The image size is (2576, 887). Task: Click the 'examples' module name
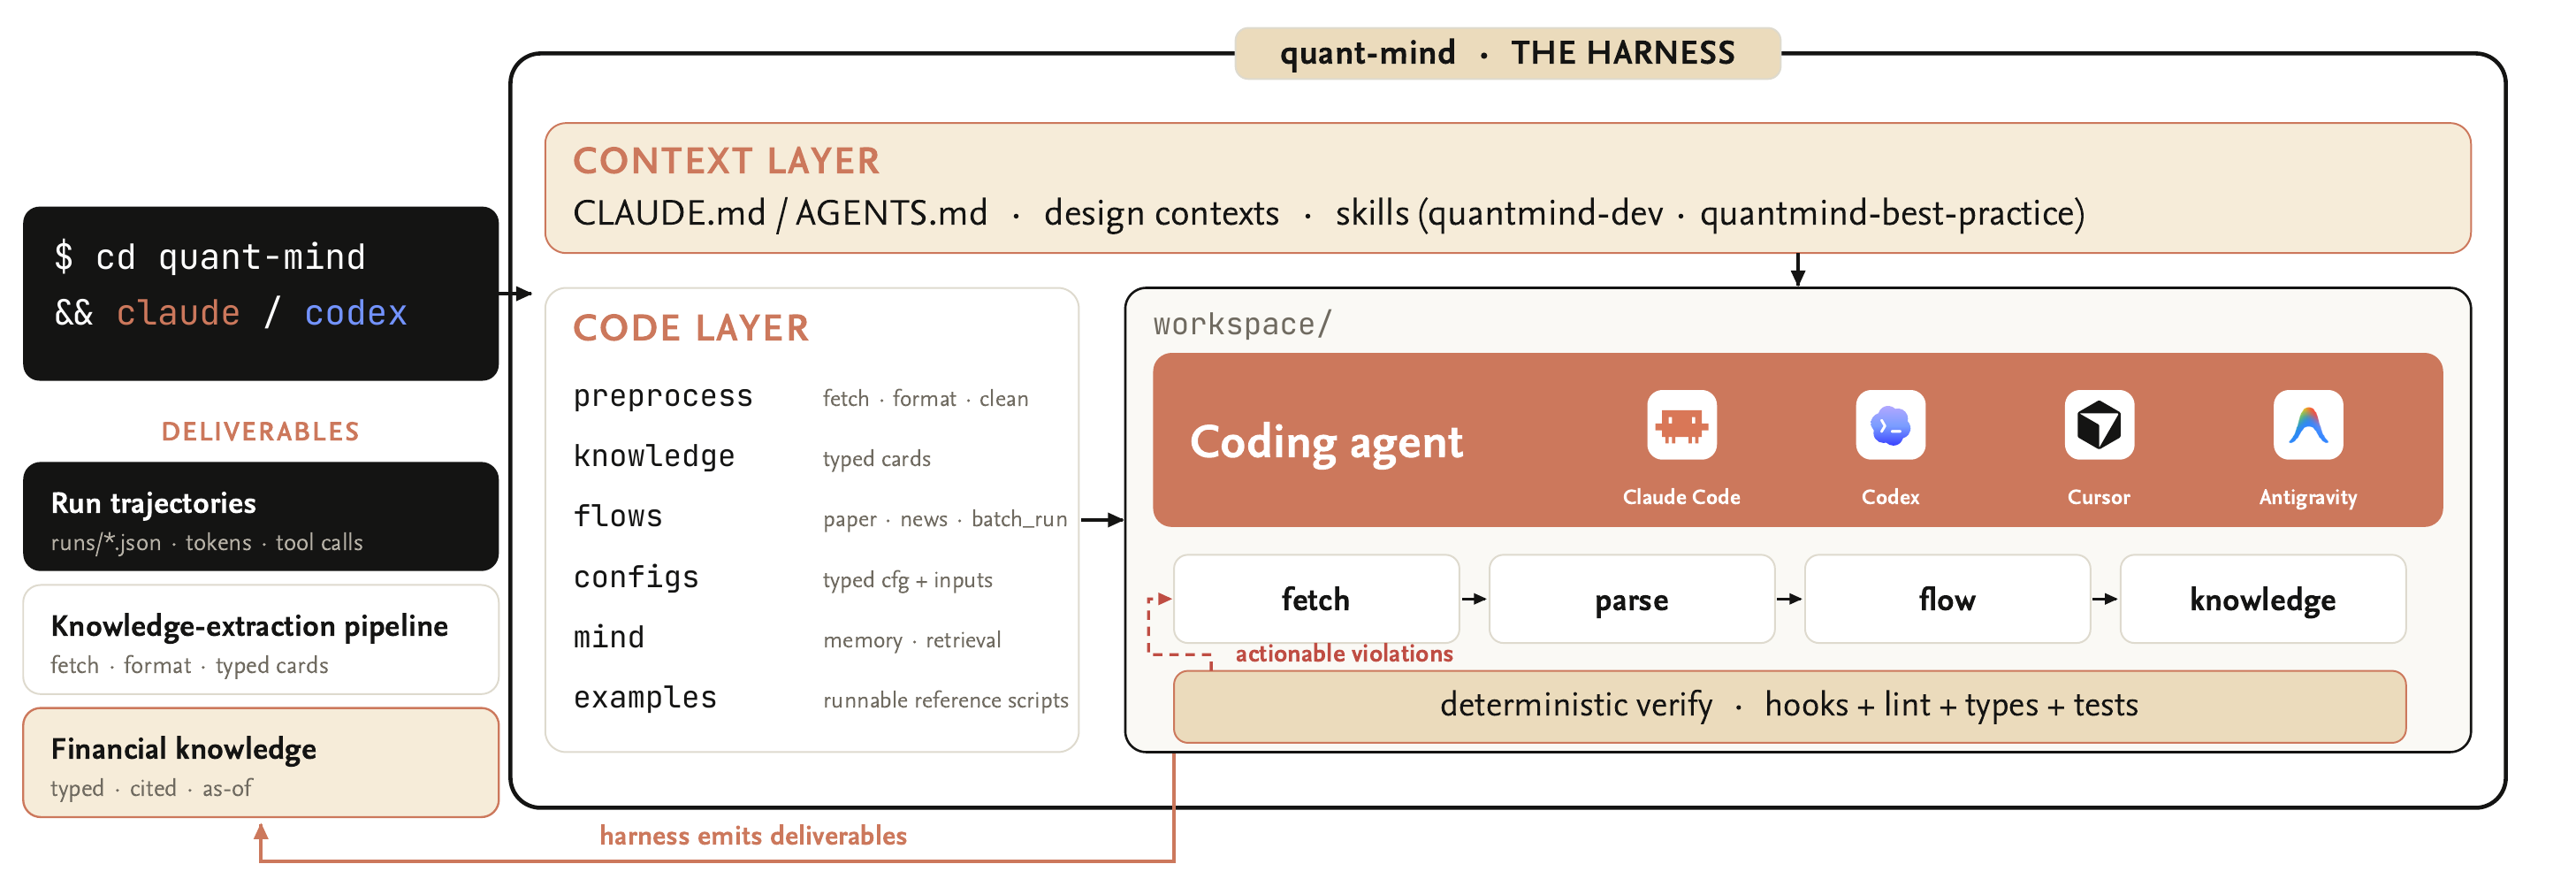[645, 697]
